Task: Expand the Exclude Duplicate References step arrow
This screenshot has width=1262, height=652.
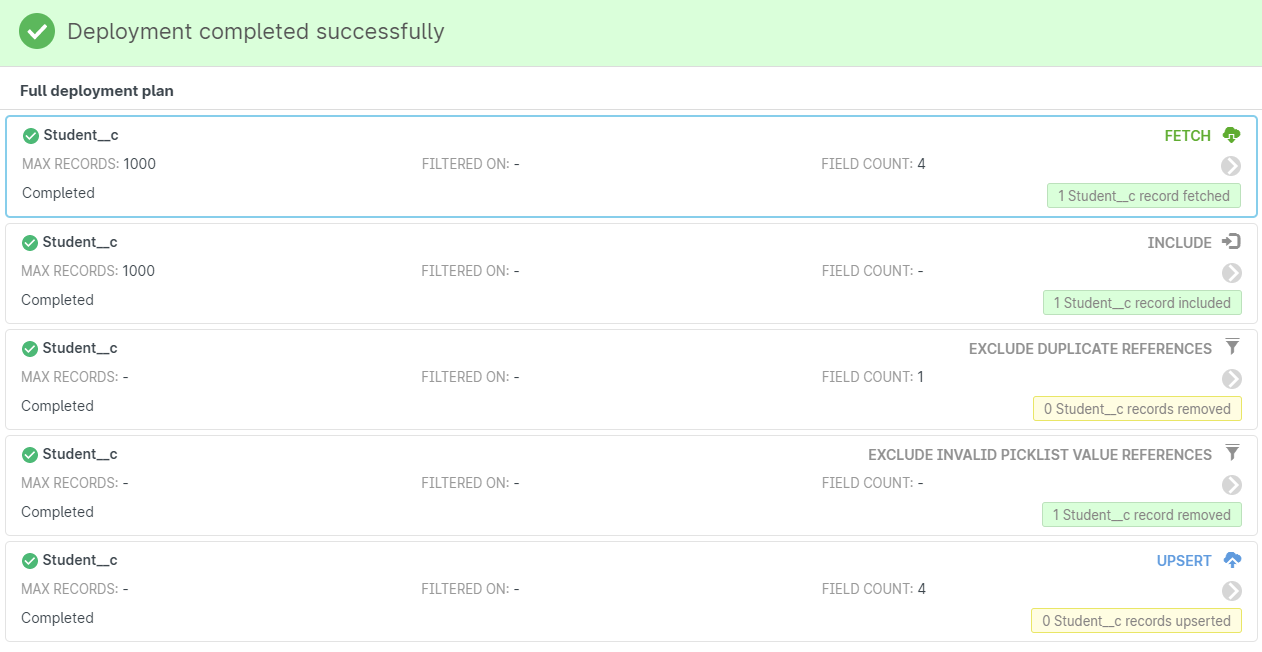Action: (x=1231, y=379)
